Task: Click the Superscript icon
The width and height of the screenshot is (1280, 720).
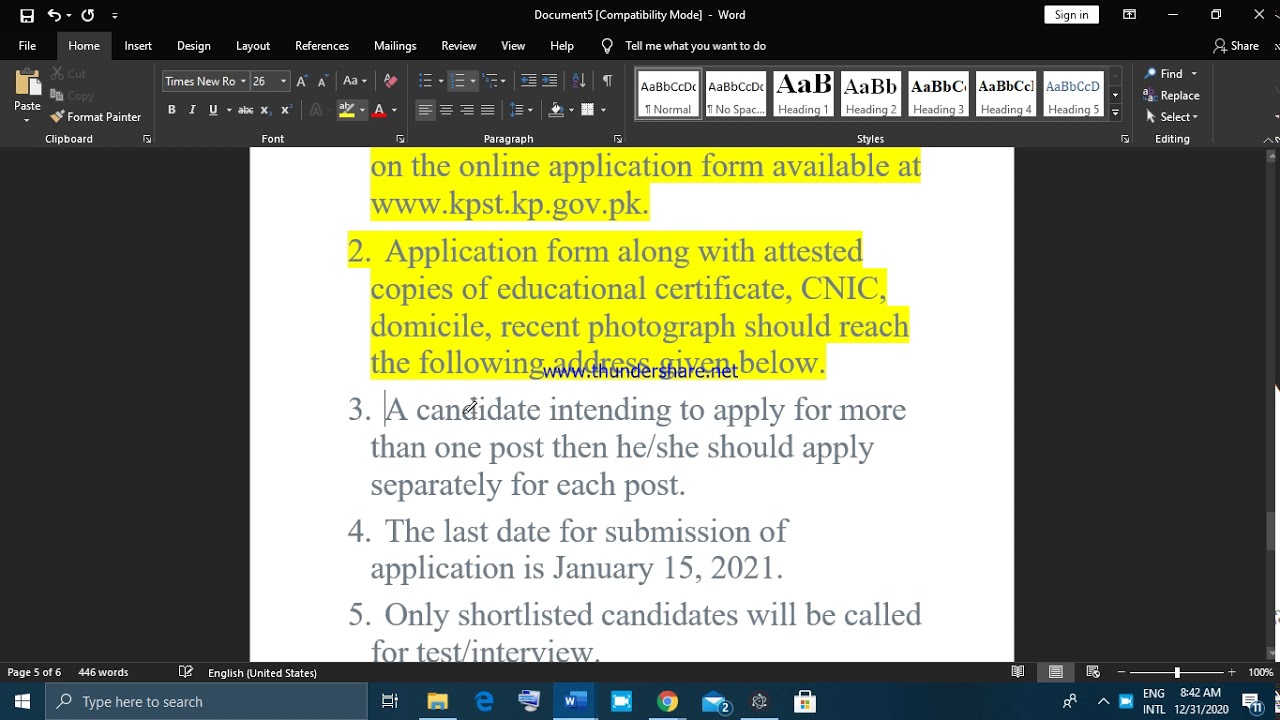Action: click(285, 110)
